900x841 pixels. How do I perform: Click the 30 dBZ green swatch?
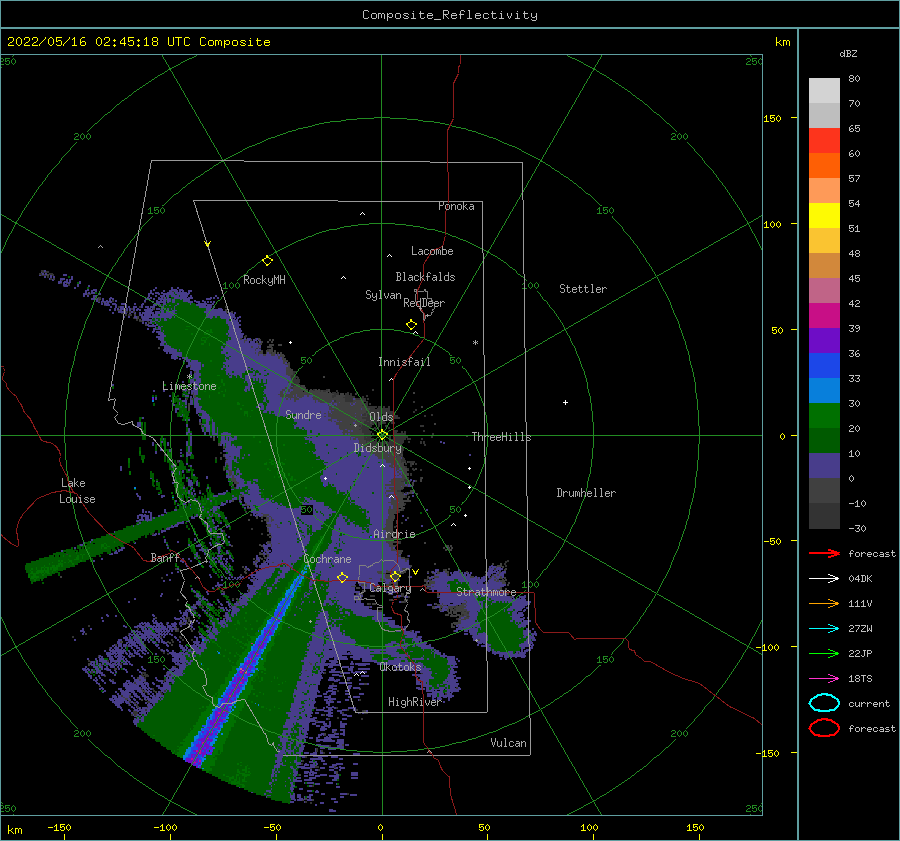pyautogui.click(x=824, y=415)
